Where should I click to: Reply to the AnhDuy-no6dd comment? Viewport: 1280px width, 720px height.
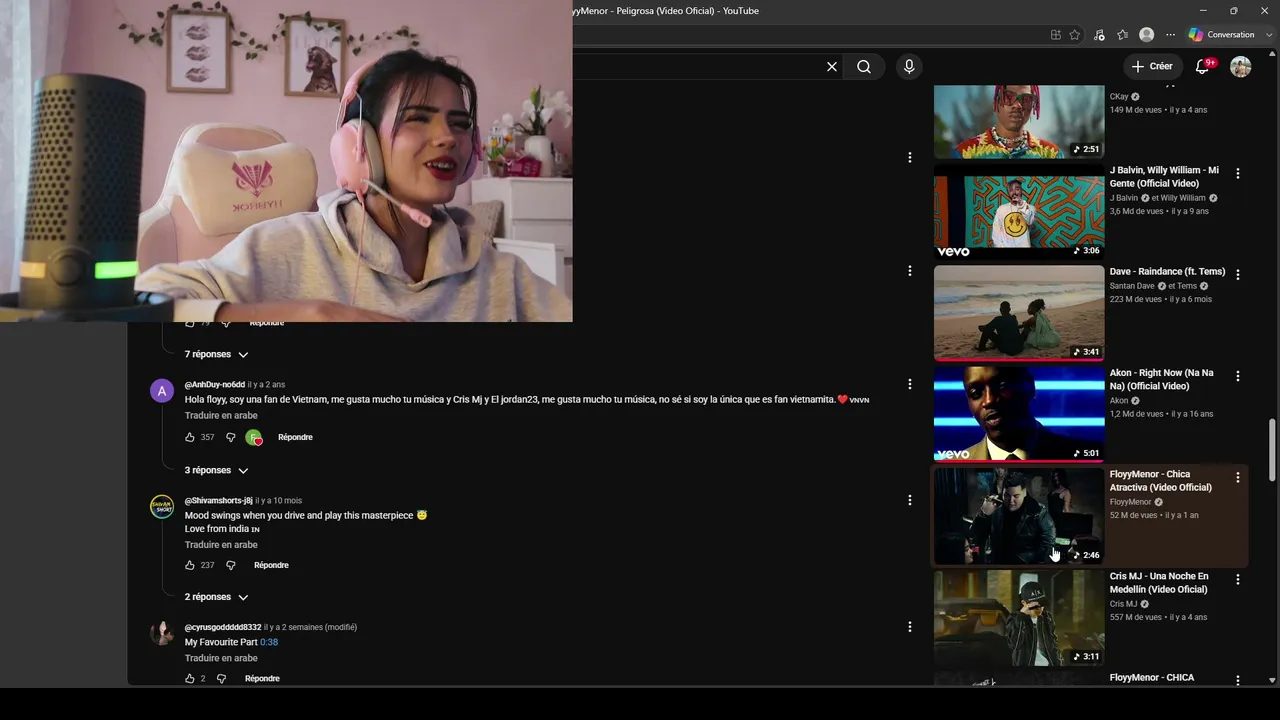[295, 438]
